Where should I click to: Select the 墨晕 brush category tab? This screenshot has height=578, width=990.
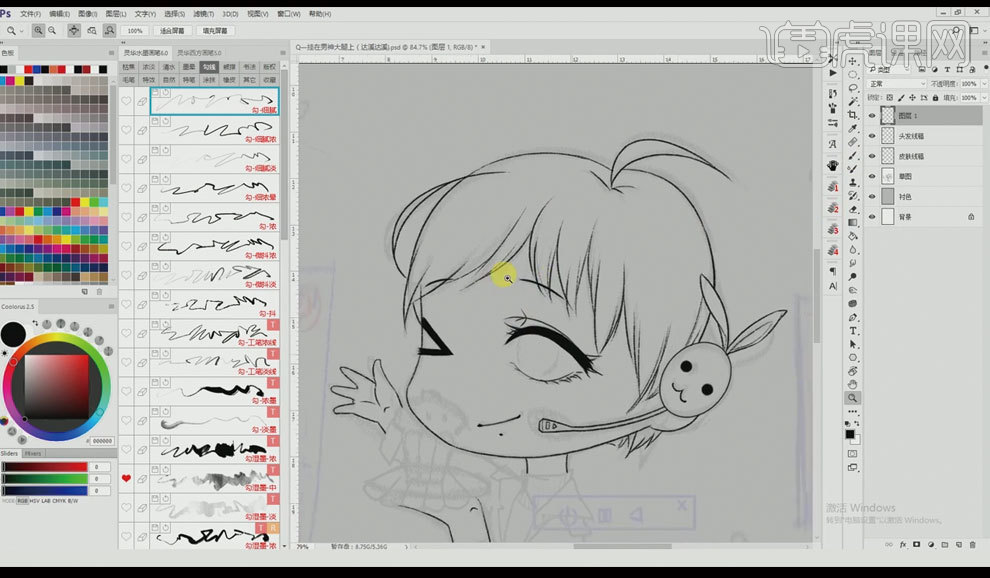coord(189,67)
